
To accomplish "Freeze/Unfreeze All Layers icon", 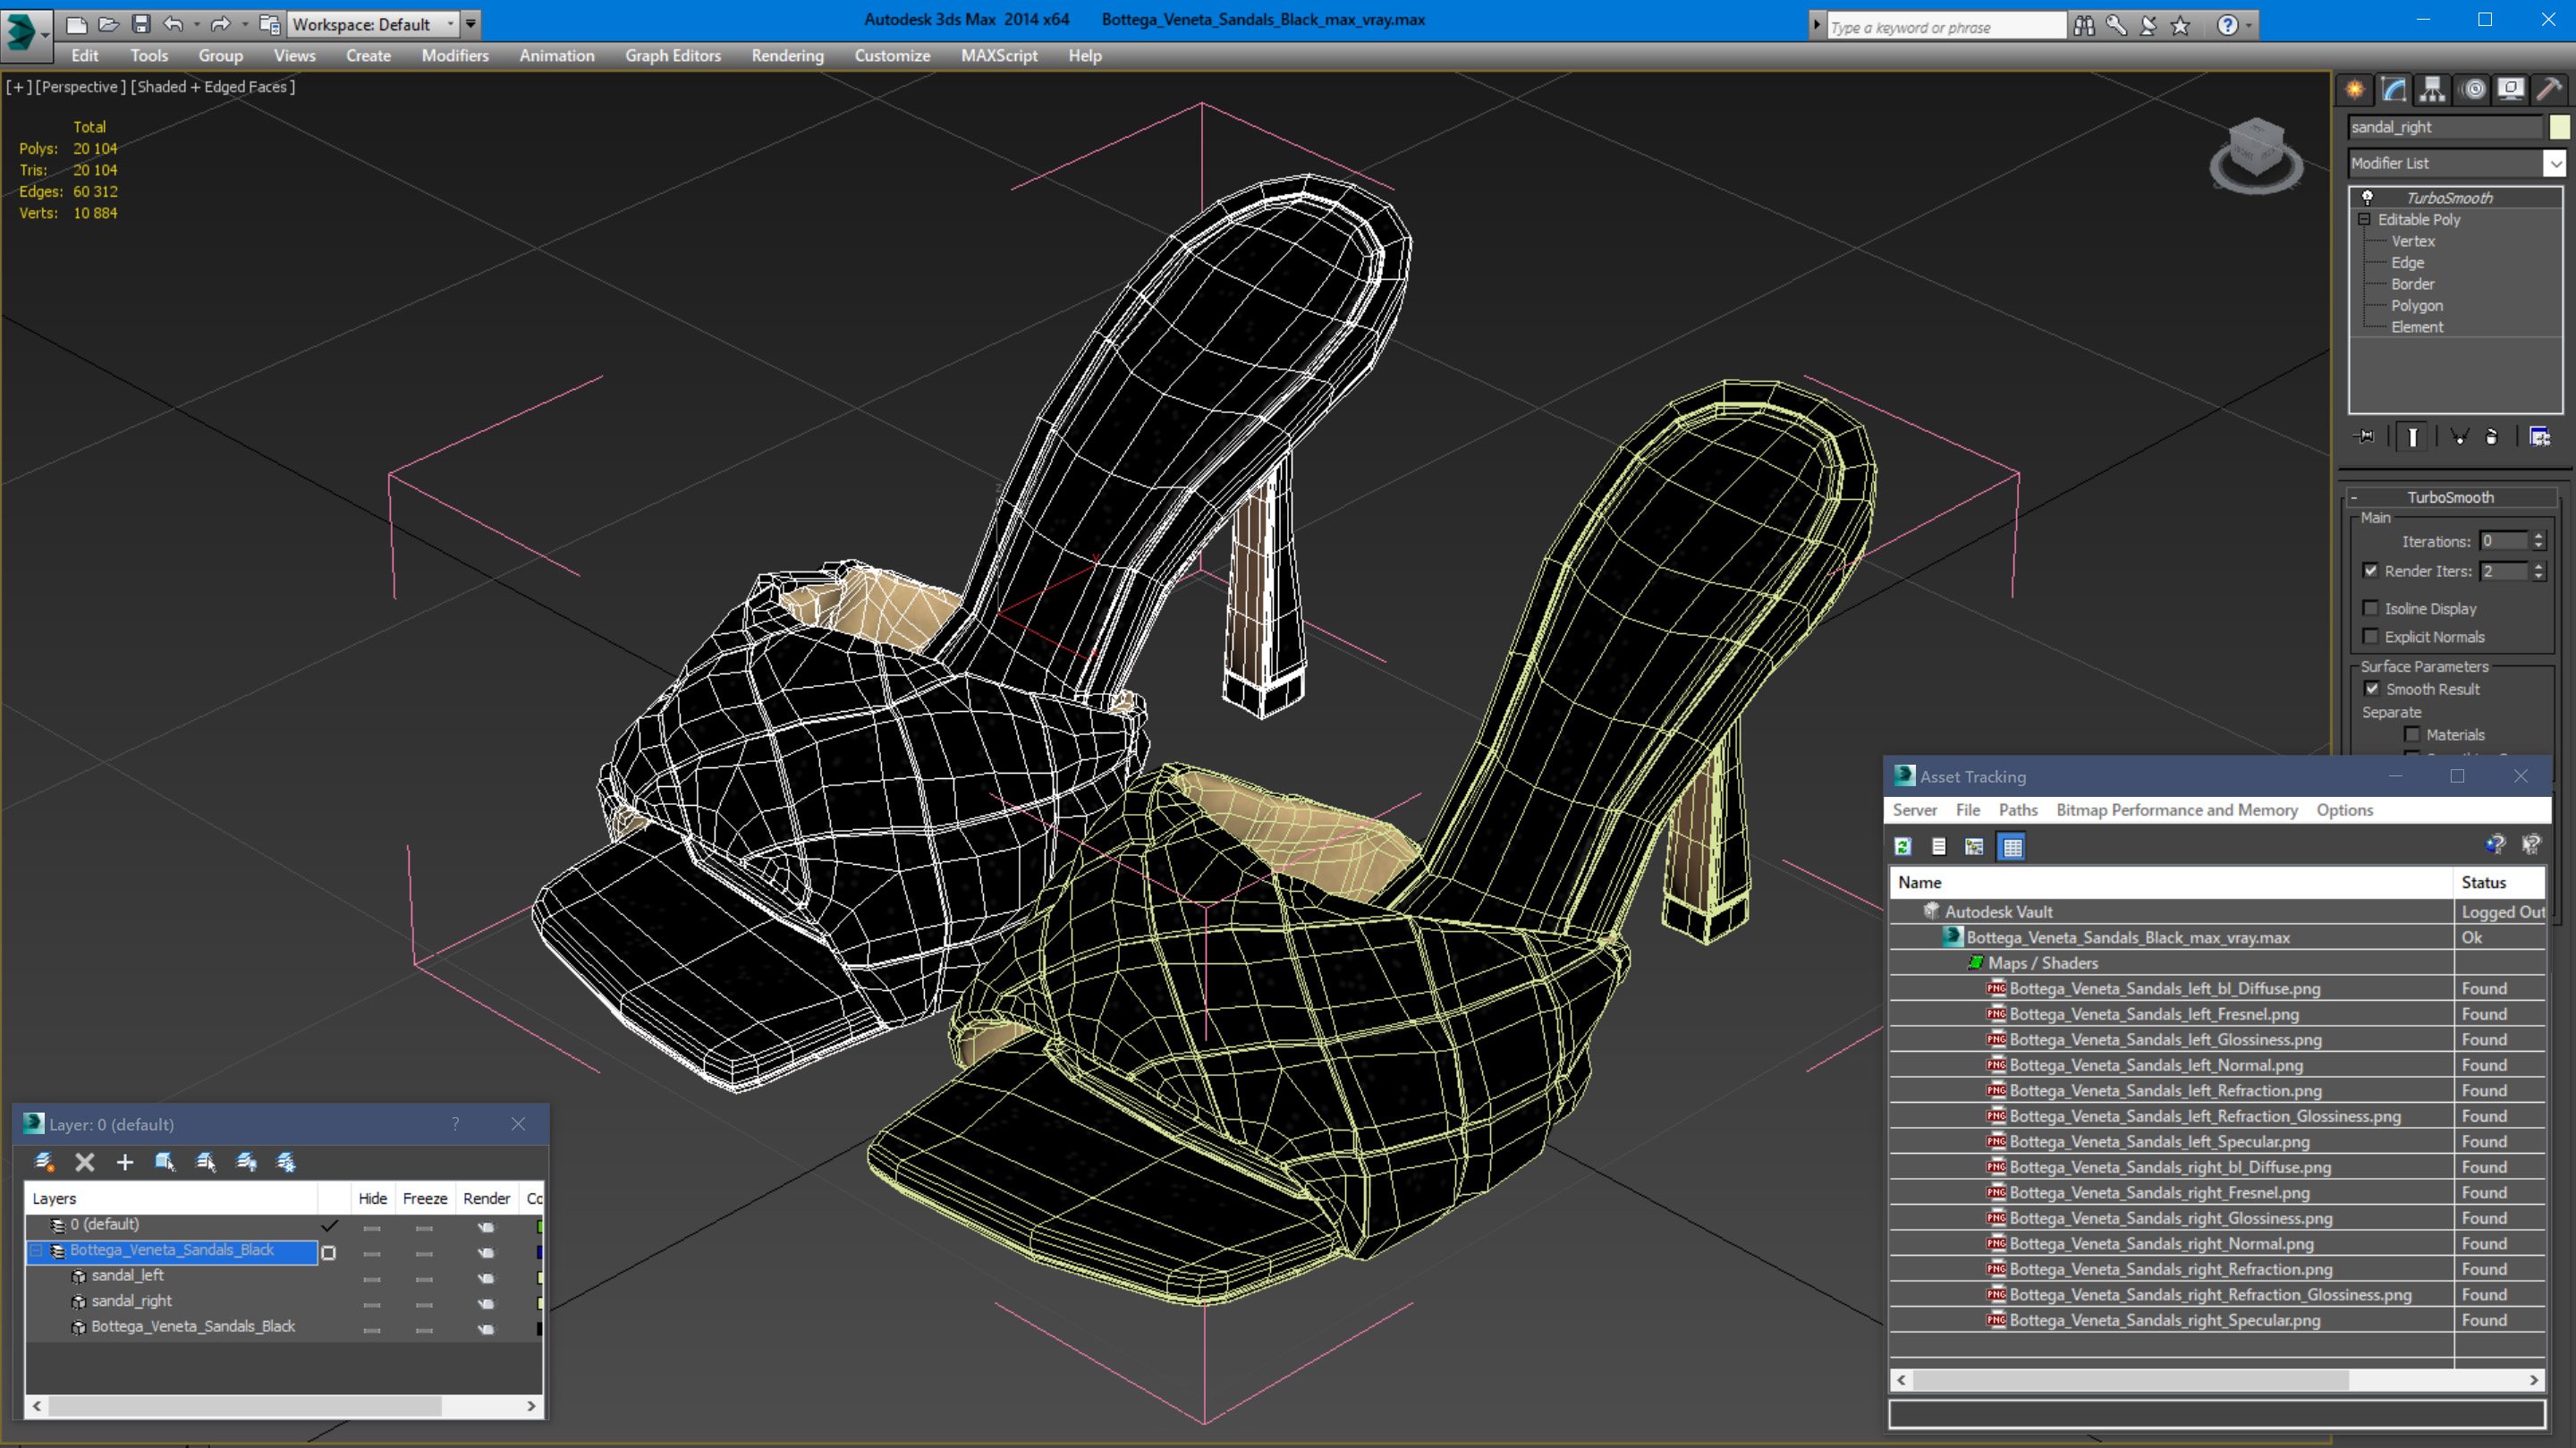I will [286, 1162].
